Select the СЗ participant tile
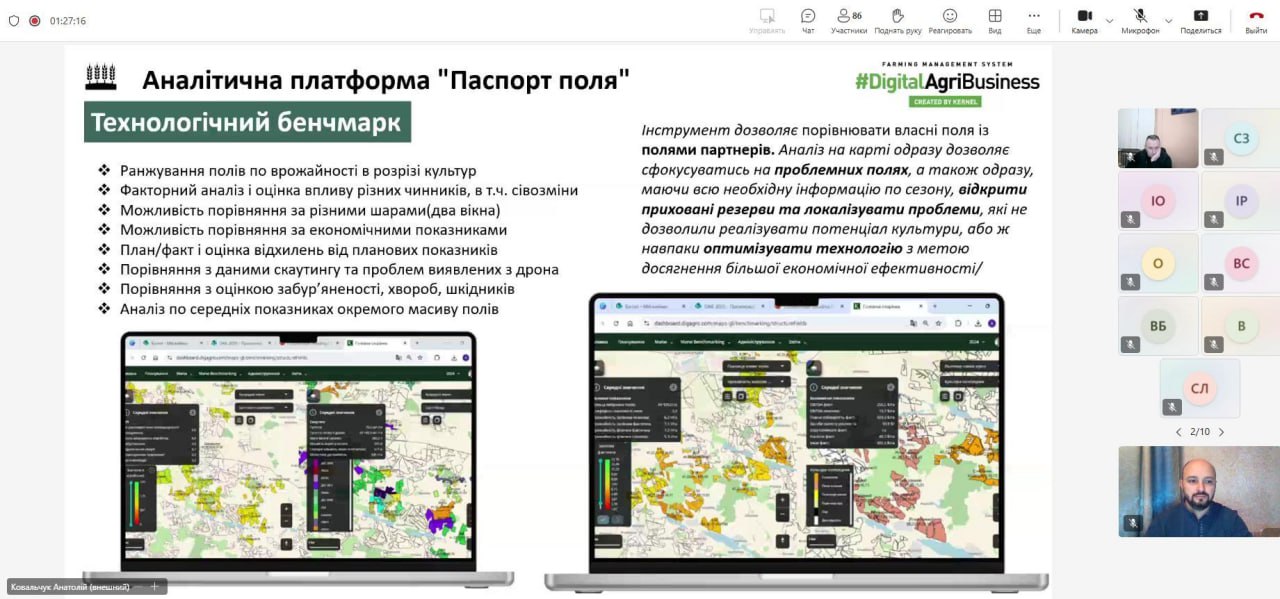The width and height of the screenshot is (1280, 599). (1240, 138)
